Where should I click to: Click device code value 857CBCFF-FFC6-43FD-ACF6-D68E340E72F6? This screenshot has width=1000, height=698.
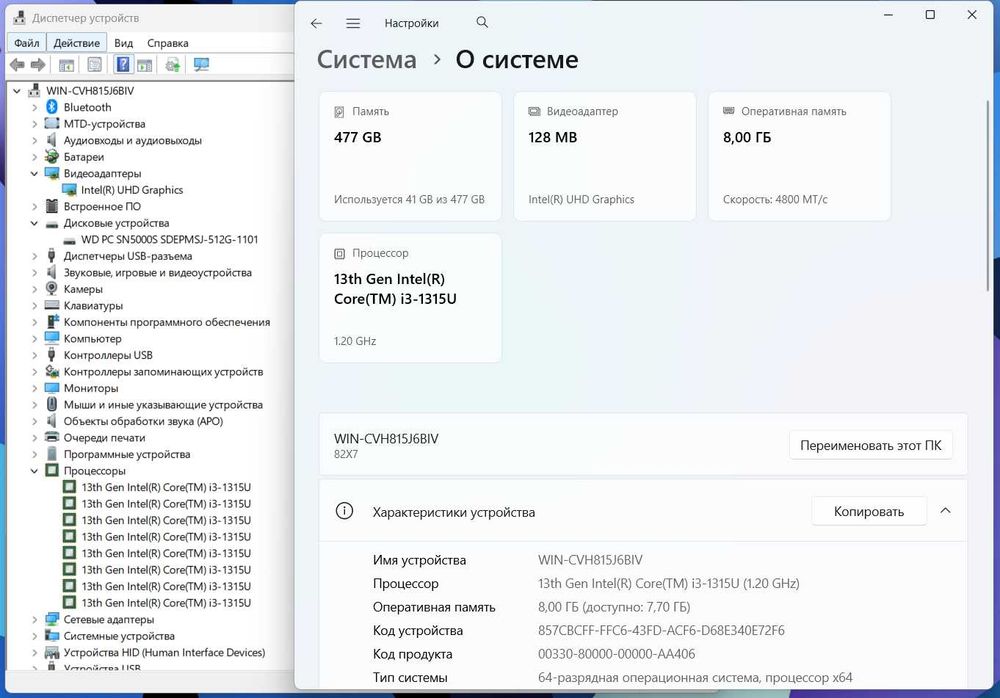661,630
